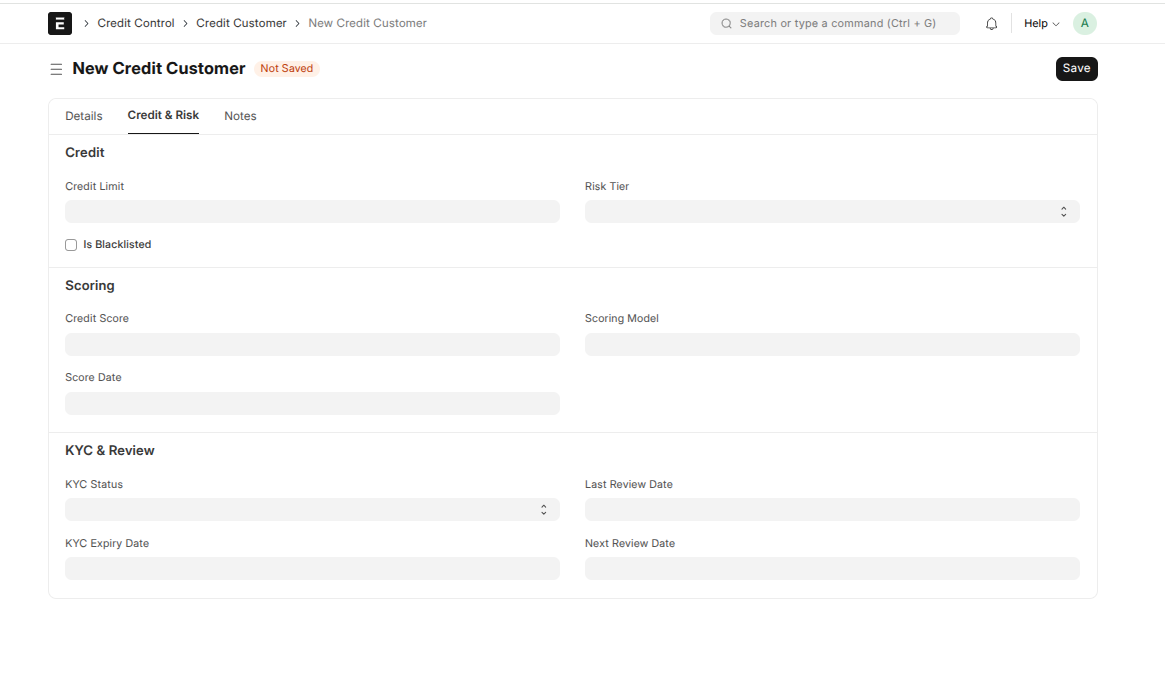Focus the Credit Score field
The image size is (1165, 687).
(x=312, y=345)
